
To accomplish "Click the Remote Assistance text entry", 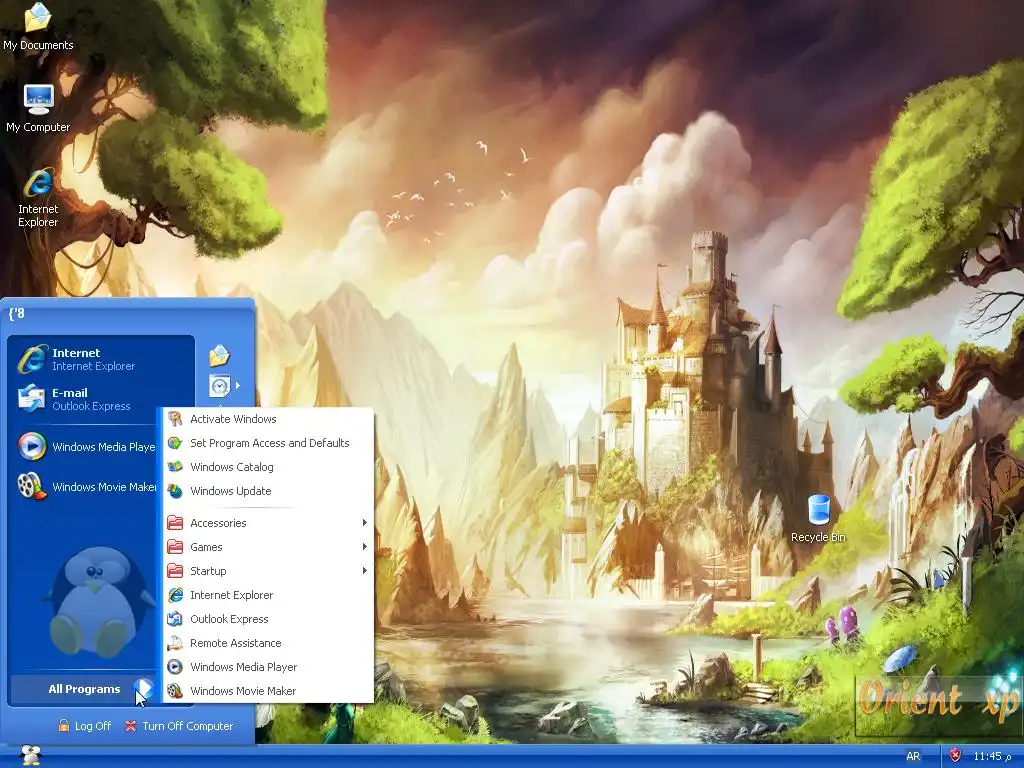I will 236,643.
